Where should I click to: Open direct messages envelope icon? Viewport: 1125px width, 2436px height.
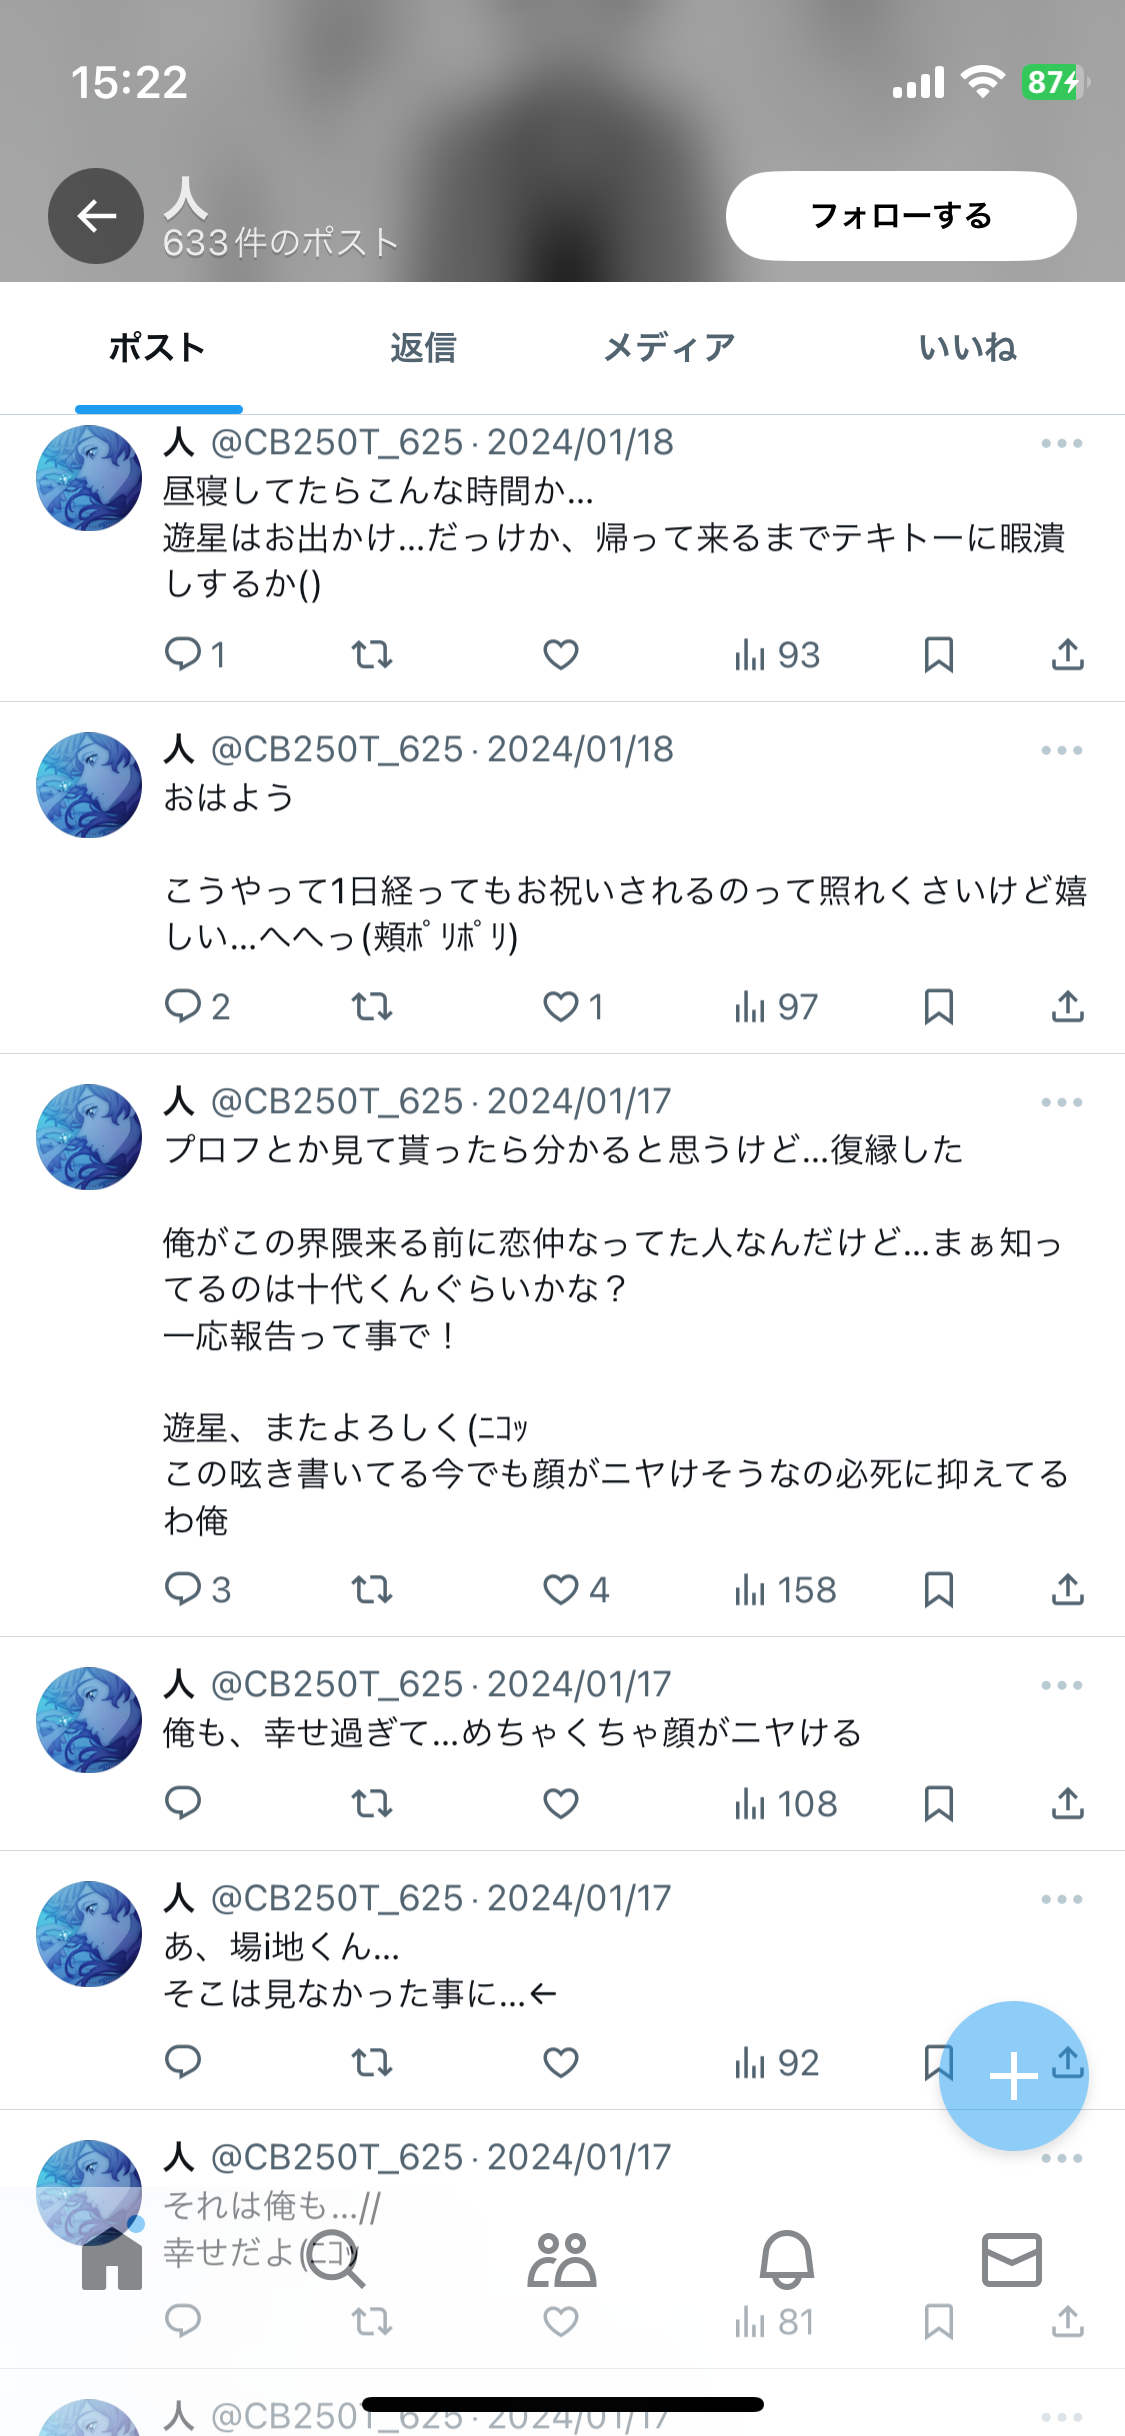coord(1012,2259)
